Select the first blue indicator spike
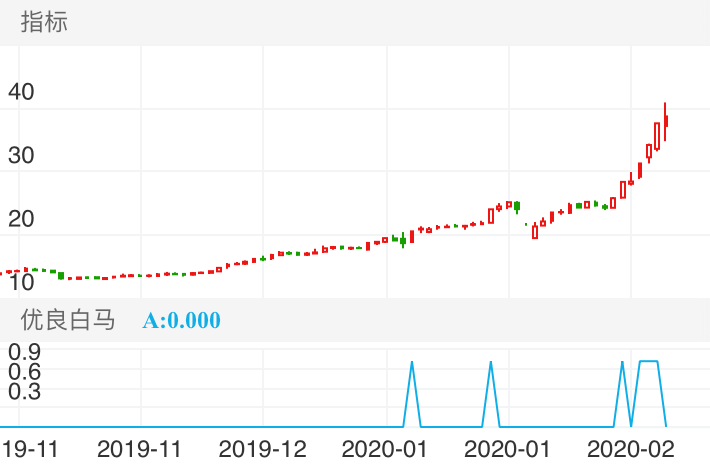Image resolution: width=710 pixels, height=472 pixels. pyautogui.click(x=412, y=365)
